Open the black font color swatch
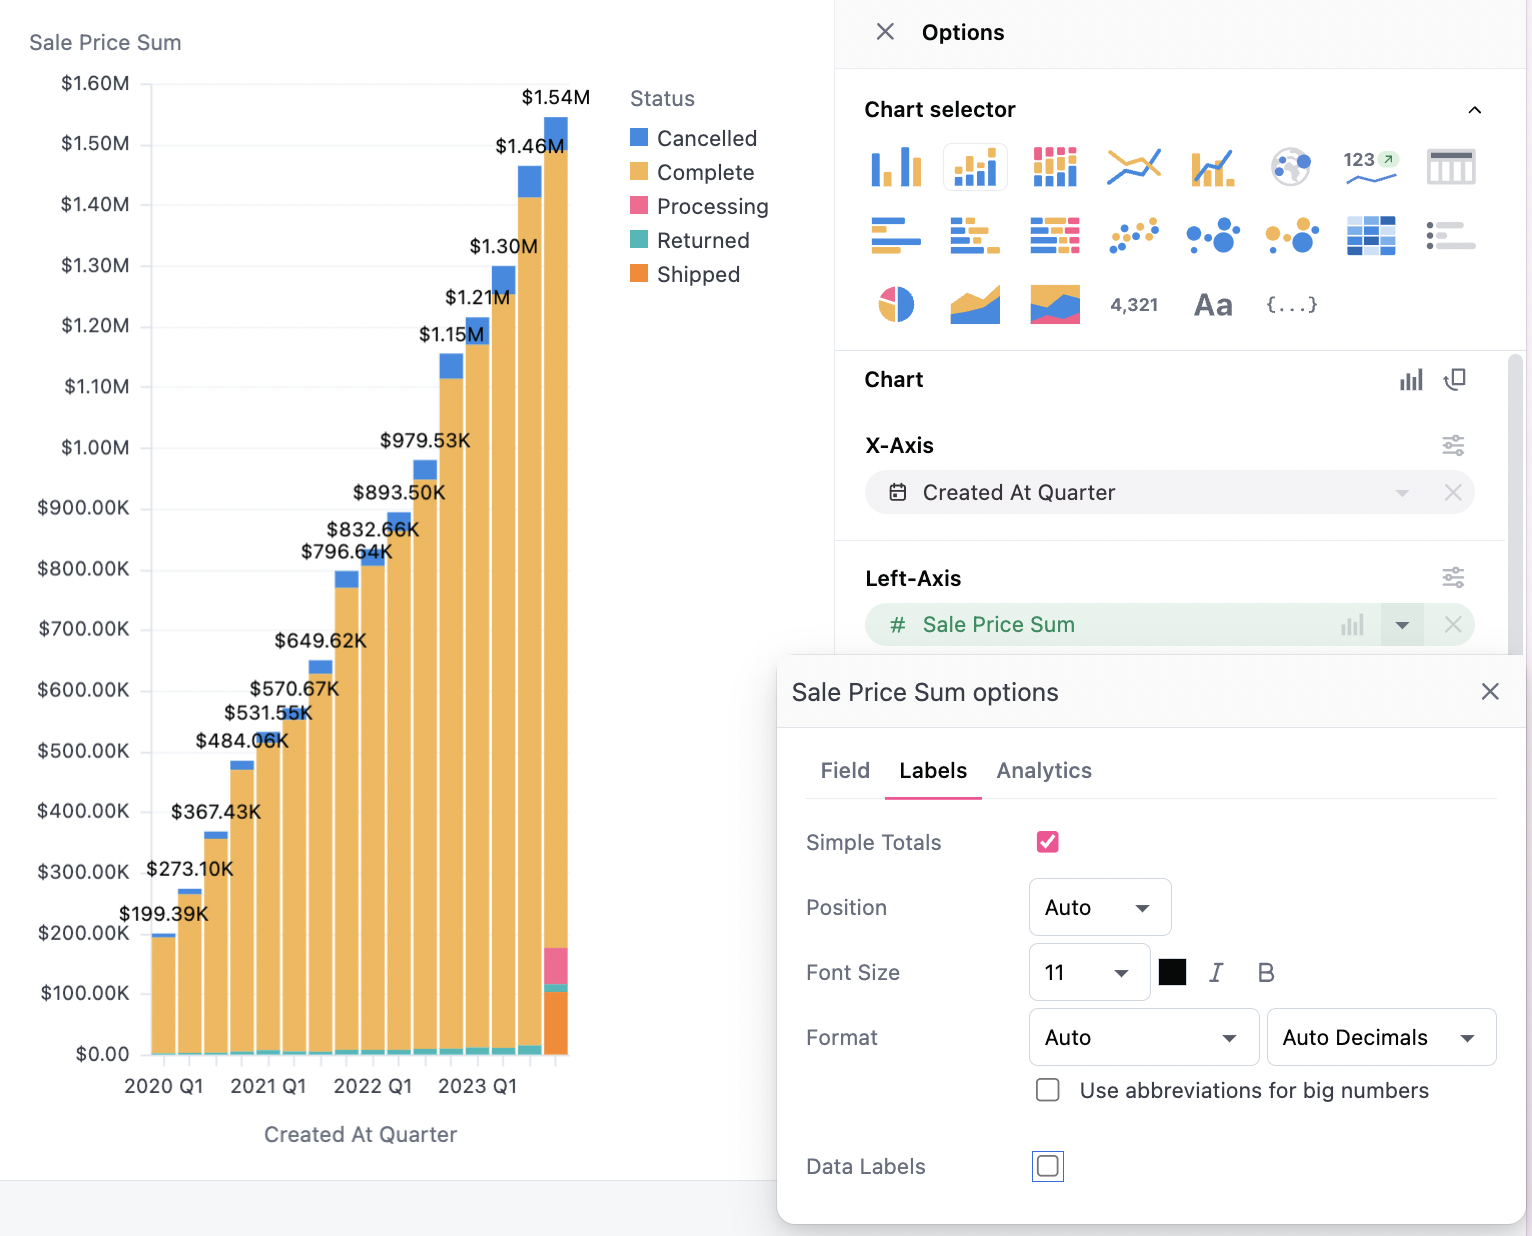The image size is (1532, 1236). pos(1172,973)
